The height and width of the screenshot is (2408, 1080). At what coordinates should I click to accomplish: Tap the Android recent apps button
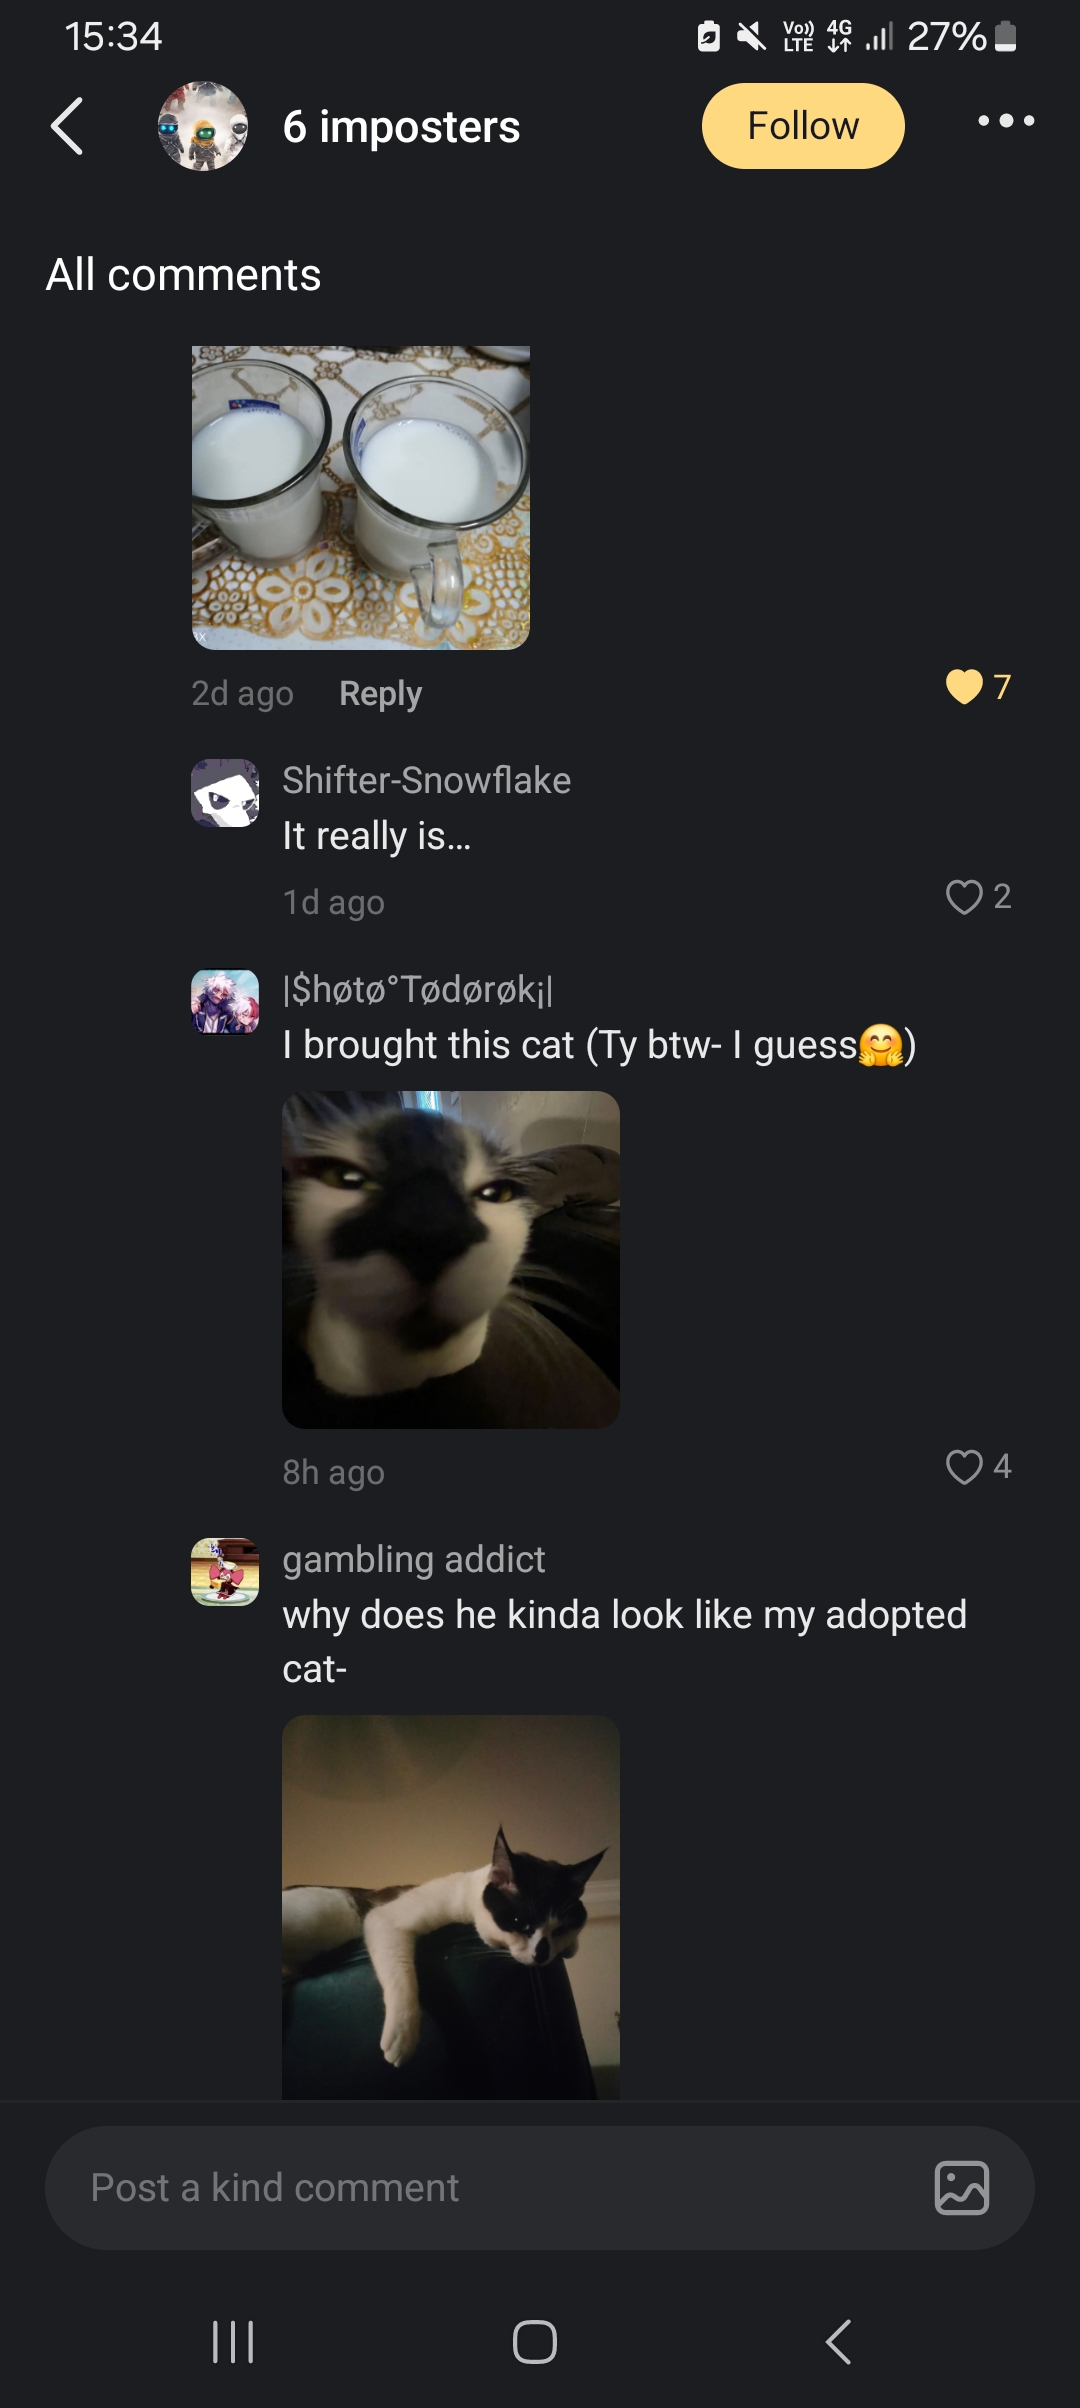point(234,2342)
